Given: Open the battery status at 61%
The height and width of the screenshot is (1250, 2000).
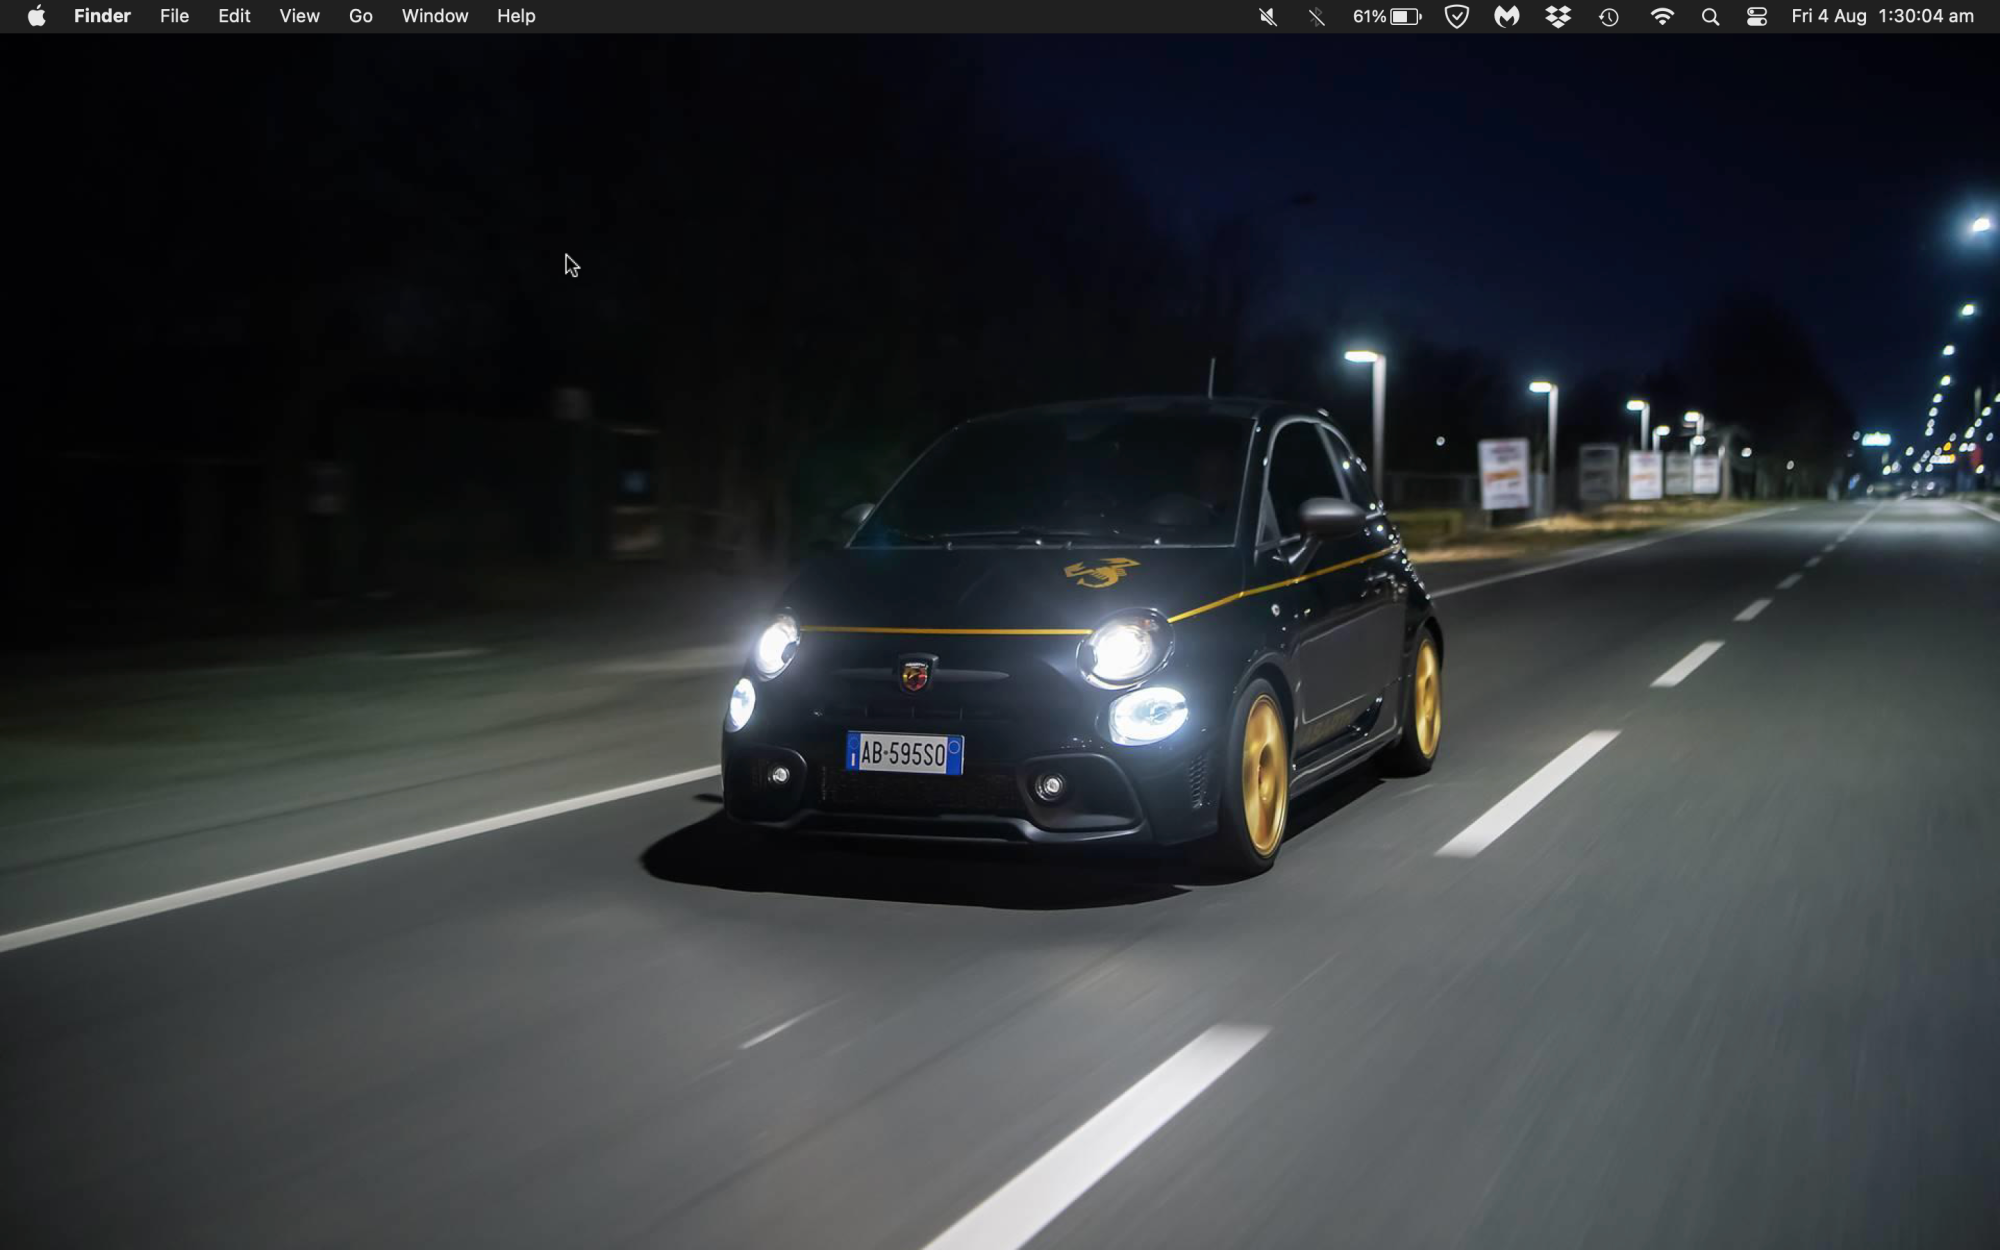Looking at the screenshot, I should coord(1387,16).
